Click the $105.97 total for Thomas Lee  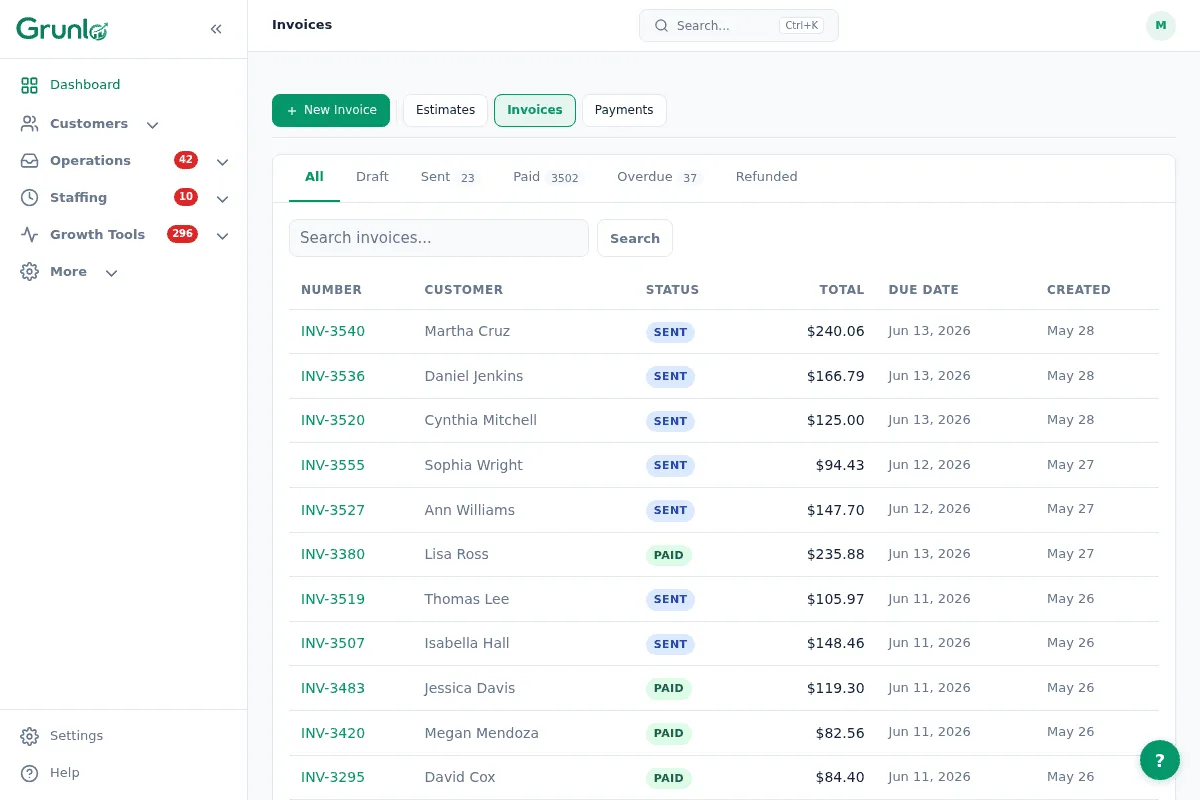pyautogui.click(x=836, y=599)
